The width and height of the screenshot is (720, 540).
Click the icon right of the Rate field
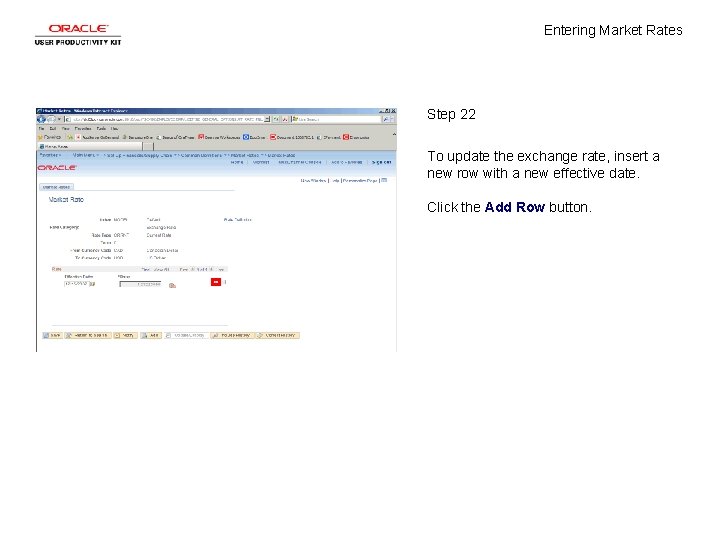pyautogui.click(x=172, y=285)
